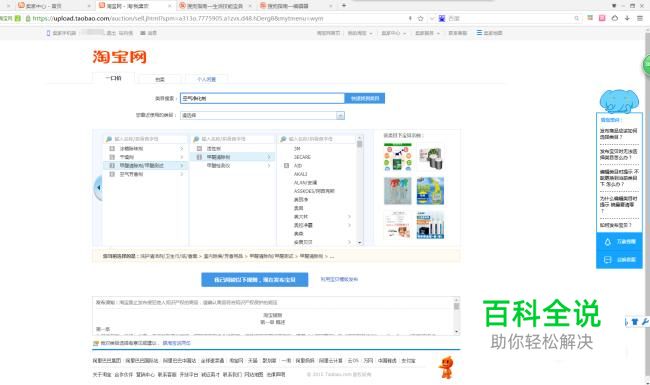Select the AKALI brand
Viewport: 650px width, 385px height.
point(301,174)
